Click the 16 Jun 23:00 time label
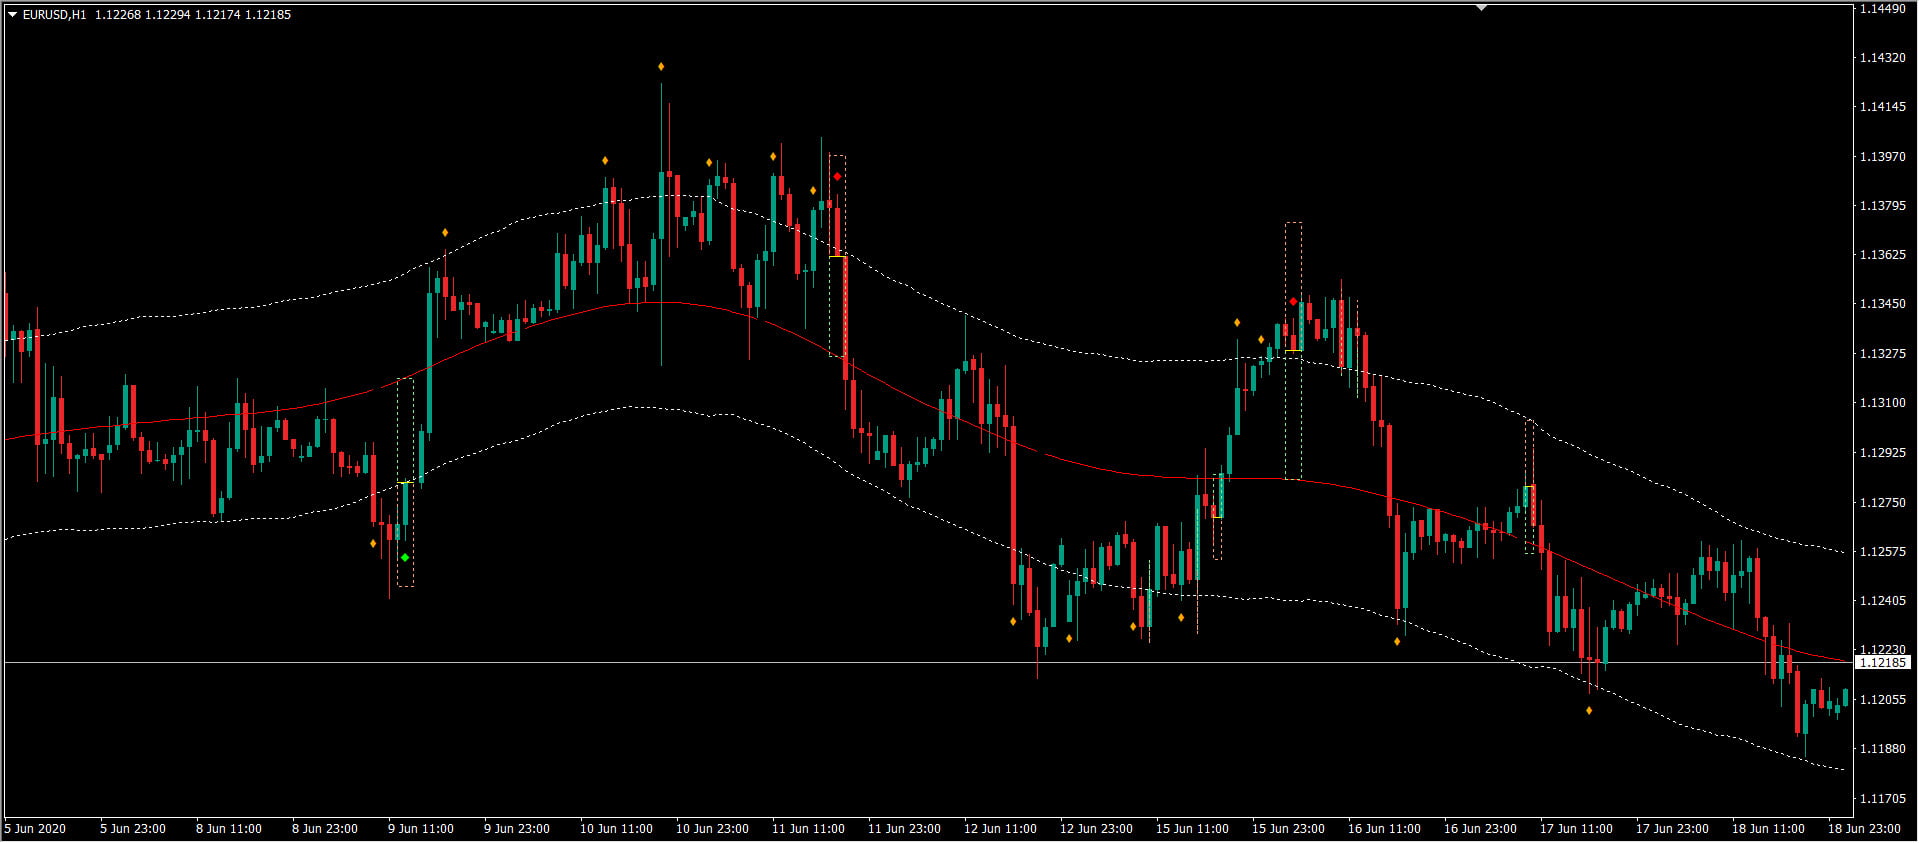This screenshot has height=843, width=1919. coord(1480,829)
